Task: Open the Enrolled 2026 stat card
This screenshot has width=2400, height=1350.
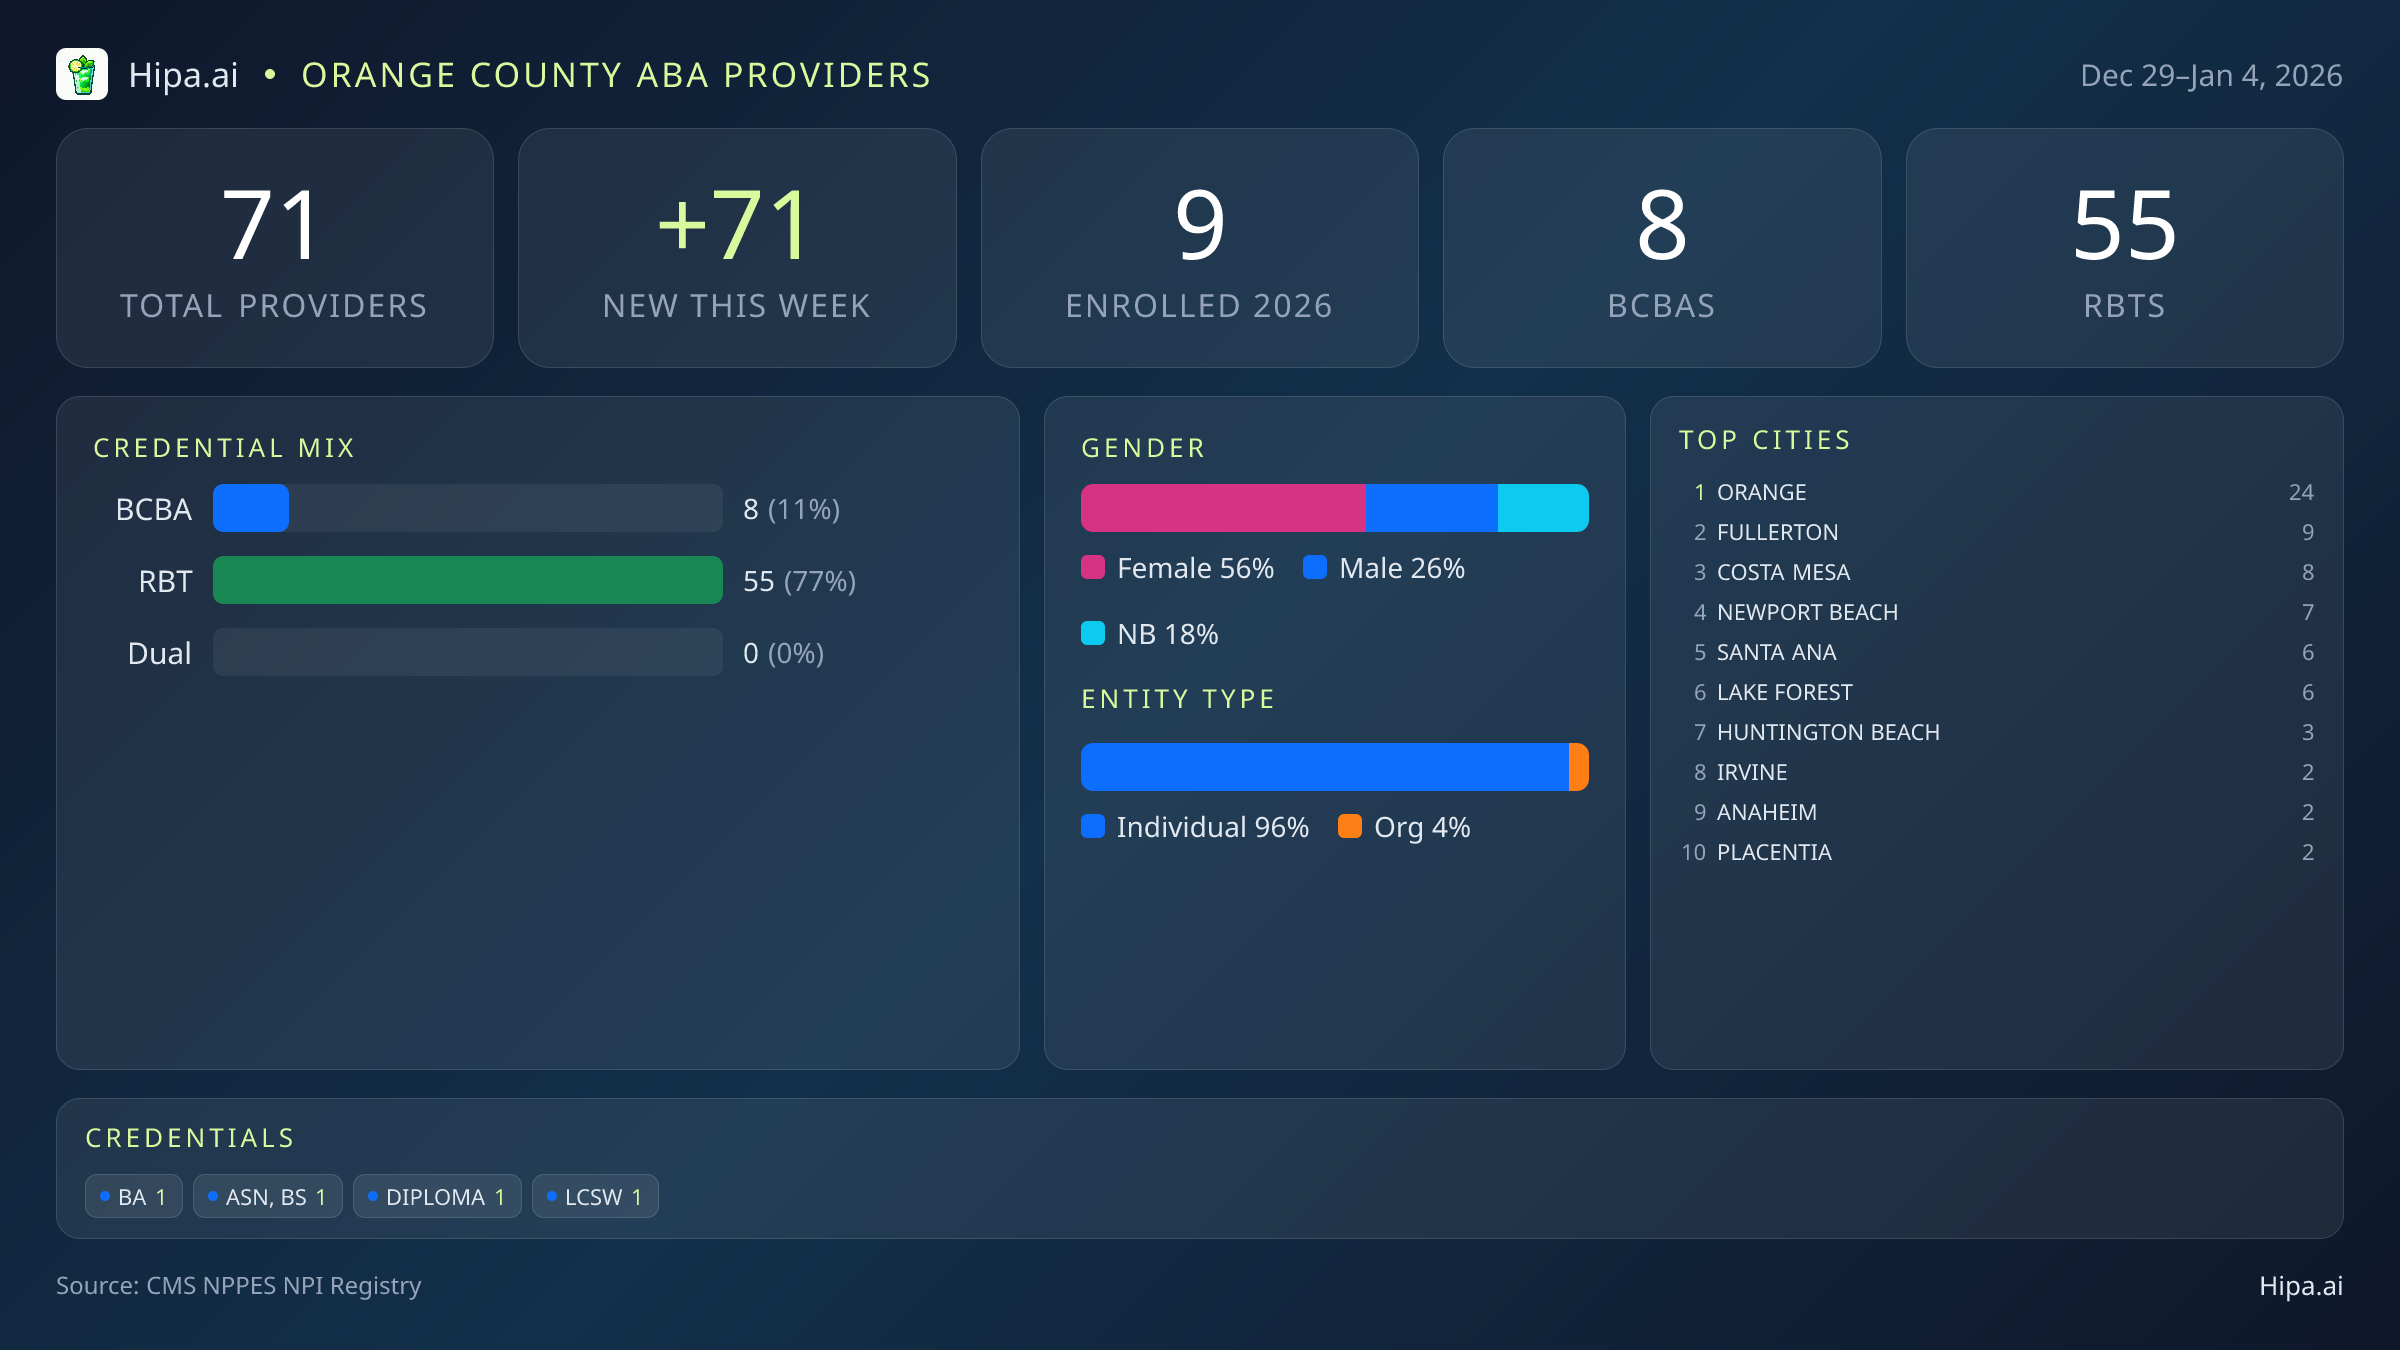Action: pos(1200,247)
